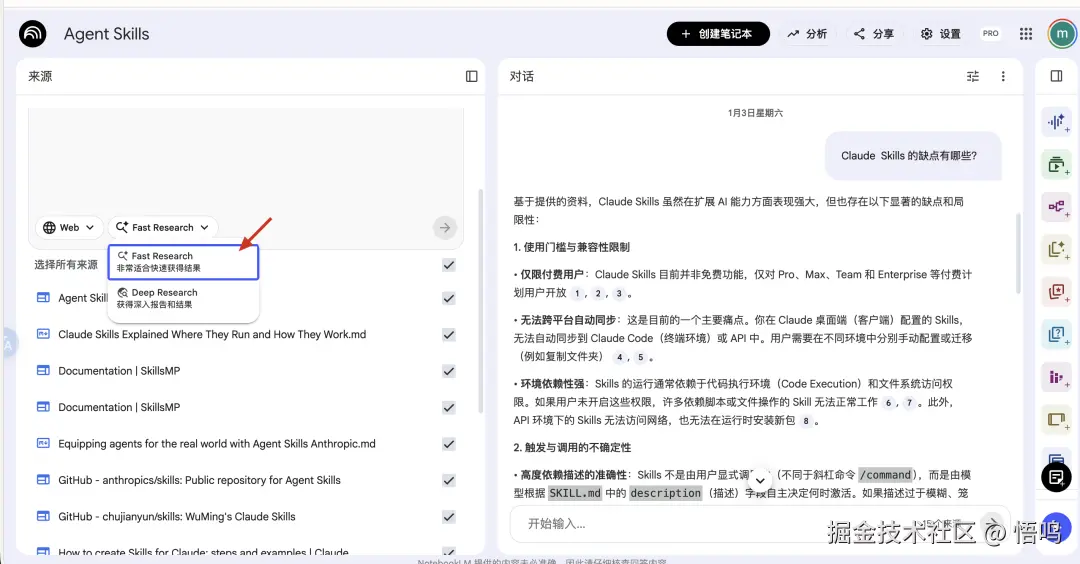Image resolution: width=1080 pixels, height=564 pixels.
Task: Create a Video Overview from the sidebar
Action: point(1057,165)
